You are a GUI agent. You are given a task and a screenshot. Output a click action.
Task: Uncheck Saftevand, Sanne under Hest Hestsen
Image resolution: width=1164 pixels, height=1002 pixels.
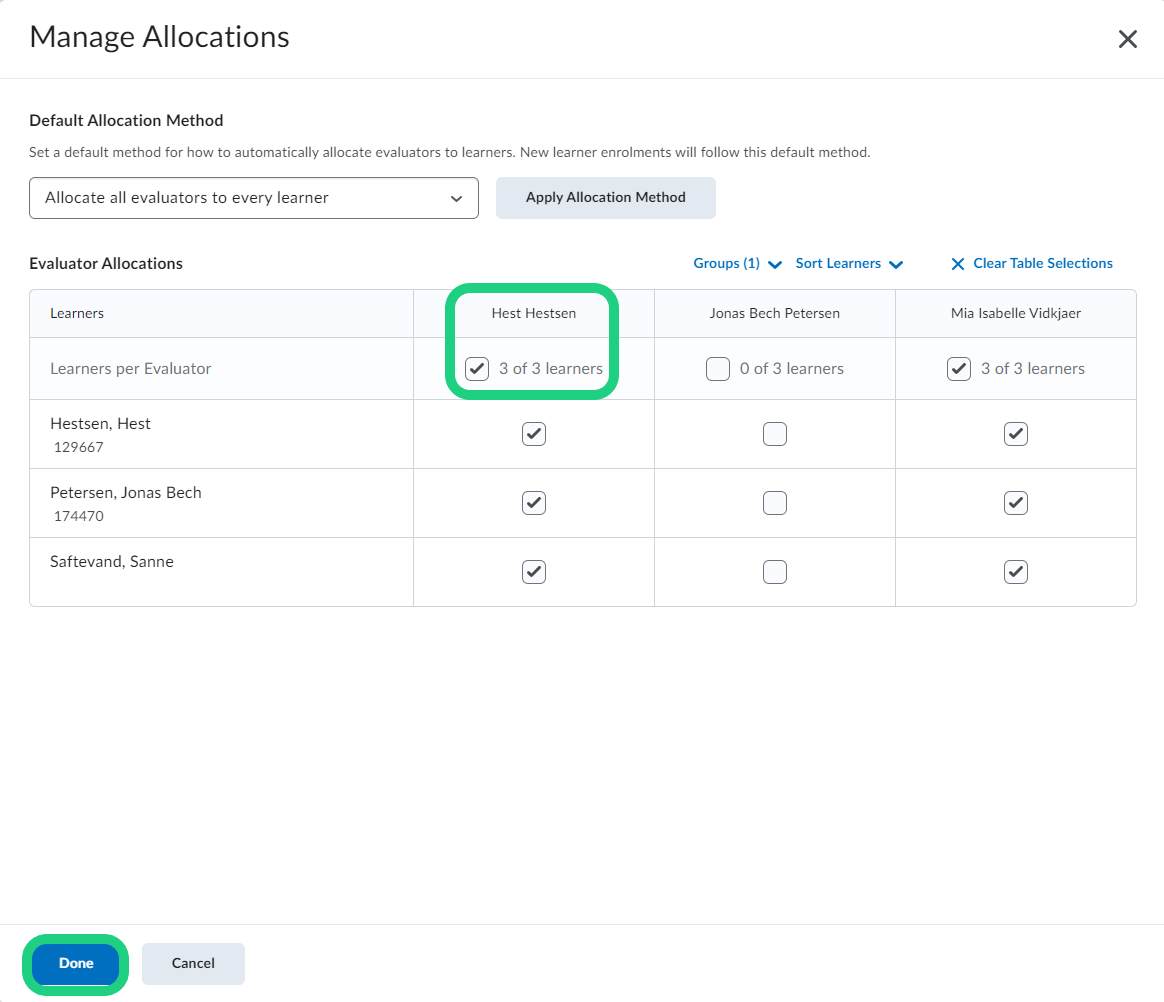[x=533, y=571]
